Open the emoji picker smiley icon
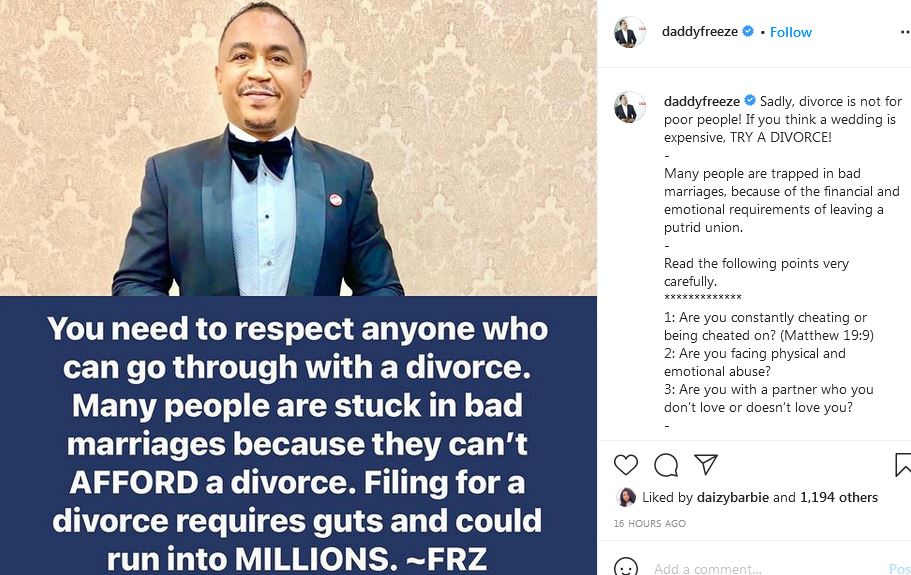The height and width of the screenshot is (575, 911). (x=626, y=568)
